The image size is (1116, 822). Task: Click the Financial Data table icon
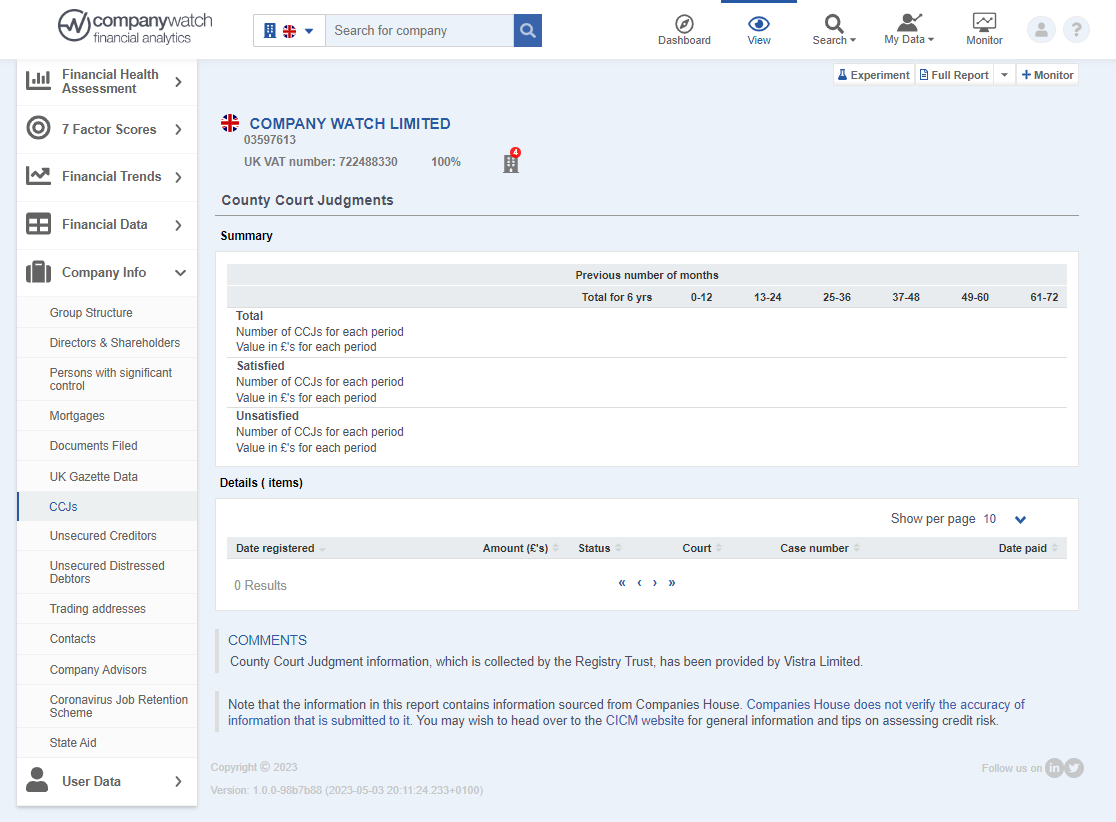coord(38,224)
